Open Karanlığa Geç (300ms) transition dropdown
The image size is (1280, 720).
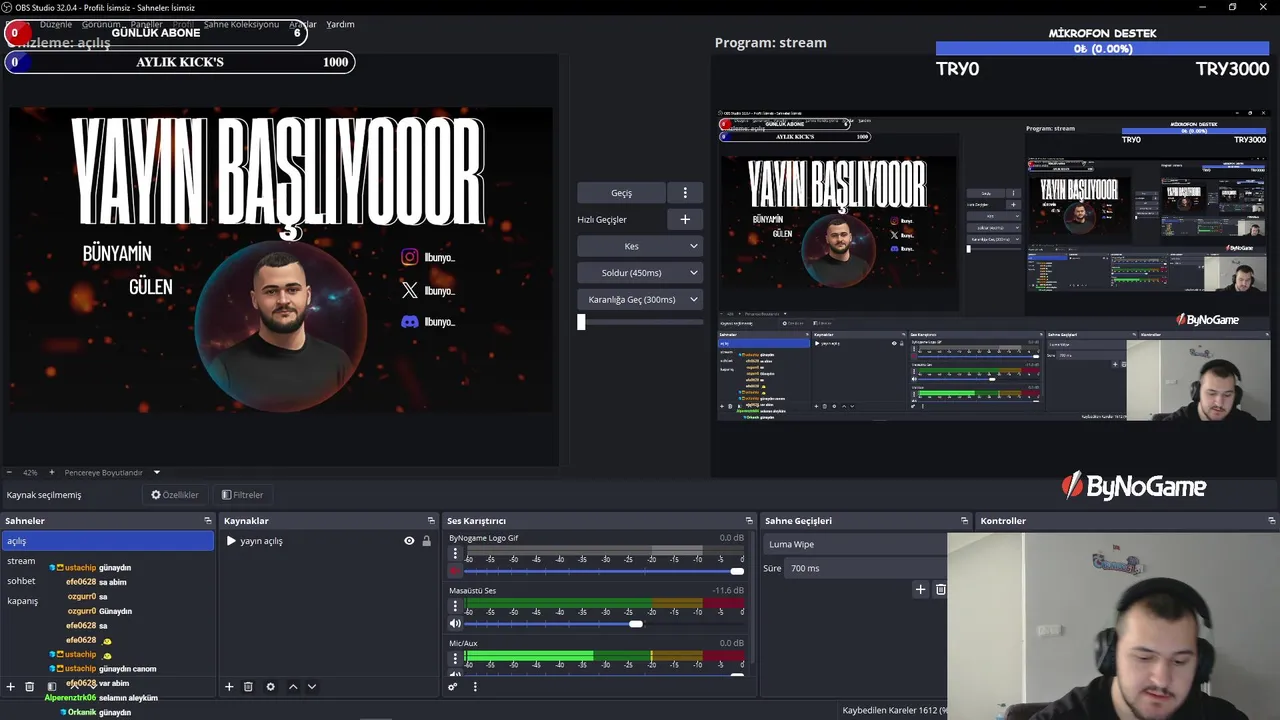[x=640, y=300]
